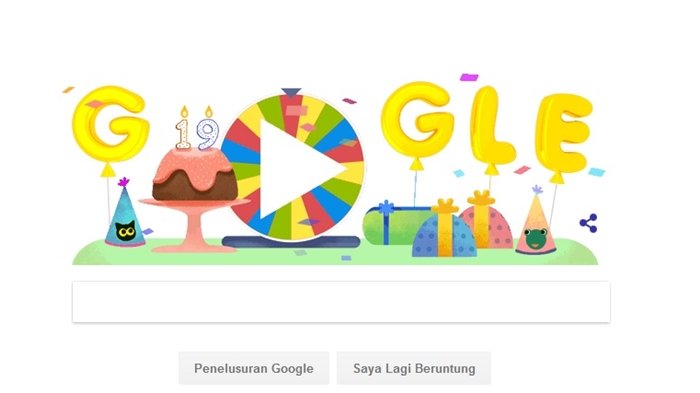Click the Saya Lagi Beruntung button
The image size is (700, 393).
(414, 368)
